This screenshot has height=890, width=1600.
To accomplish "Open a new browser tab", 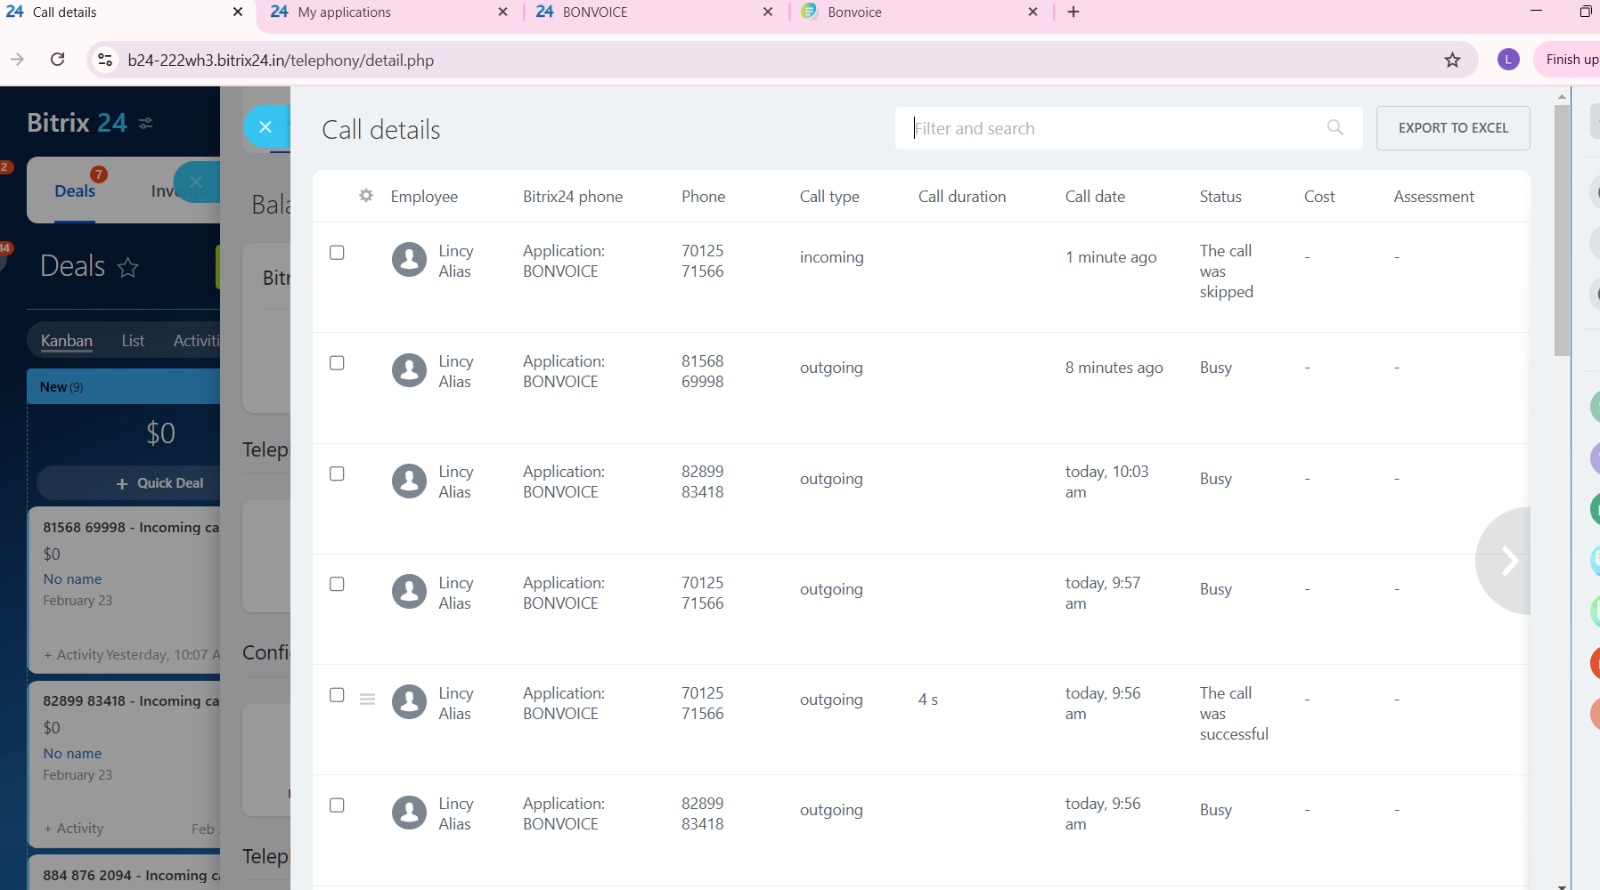I will pos(1073,12).
